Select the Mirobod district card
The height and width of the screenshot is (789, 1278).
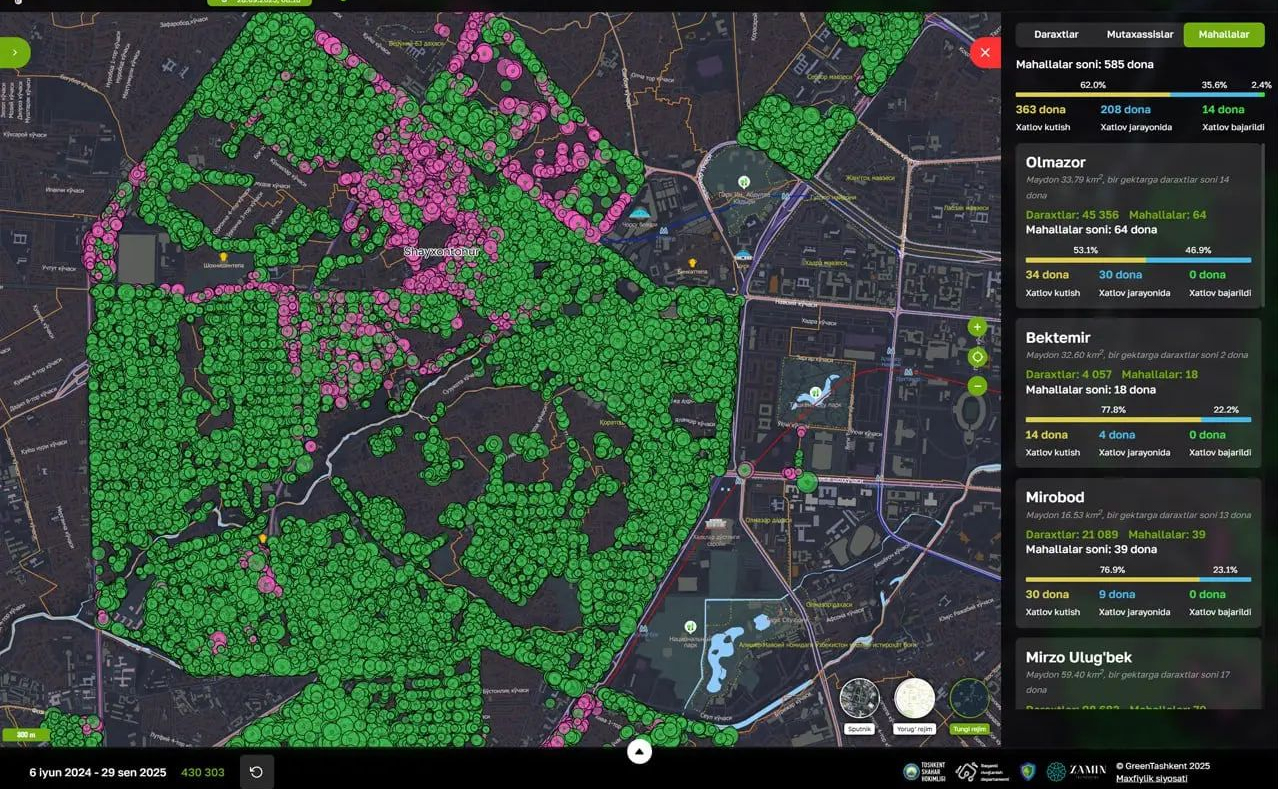tap(1138, 555)
